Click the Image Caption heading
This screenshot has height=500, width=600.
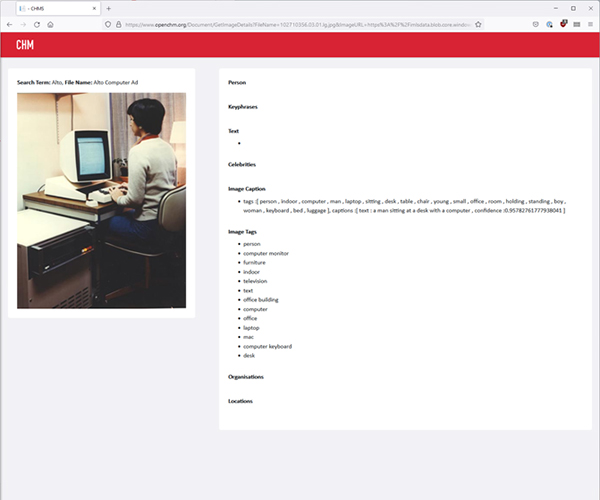pyautogui.click(x=247, y=189)
